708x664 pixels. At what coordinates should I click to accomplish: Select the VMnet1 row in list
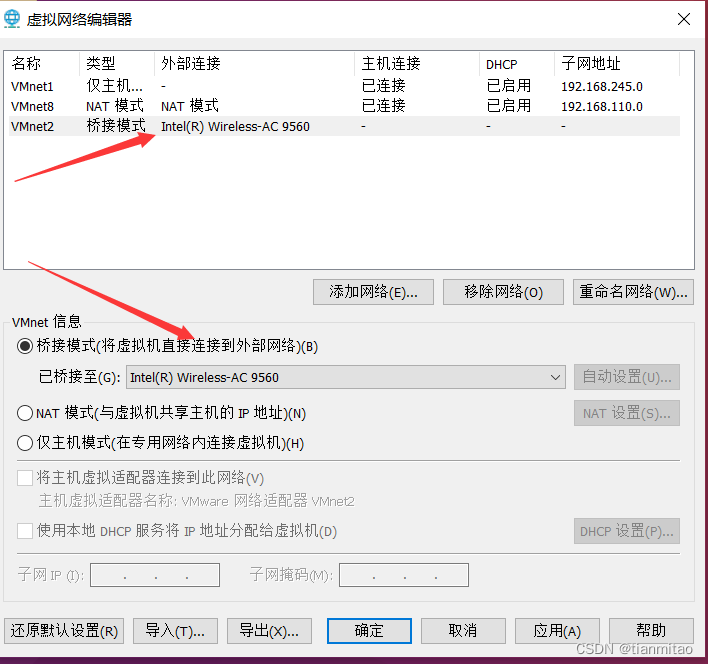coord(33,86)
